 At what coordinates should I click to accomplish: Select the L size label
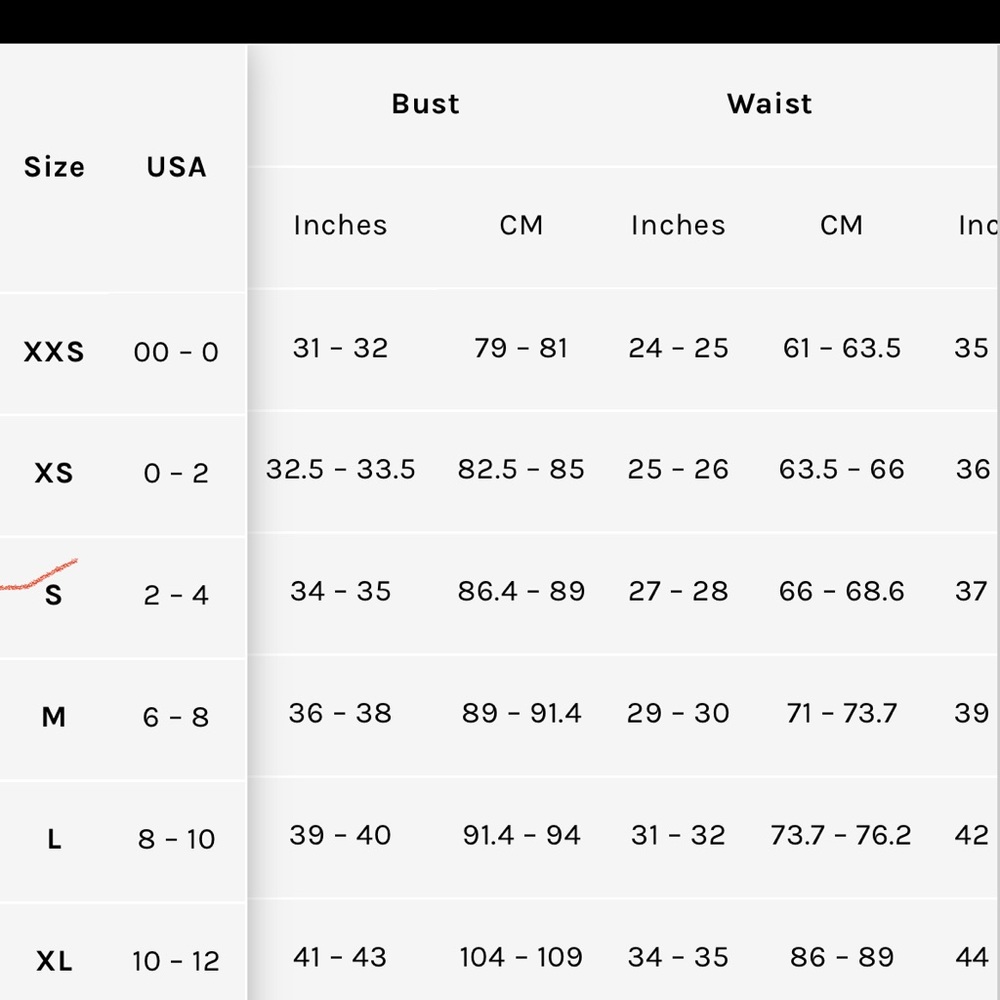(x=54, y=839)
